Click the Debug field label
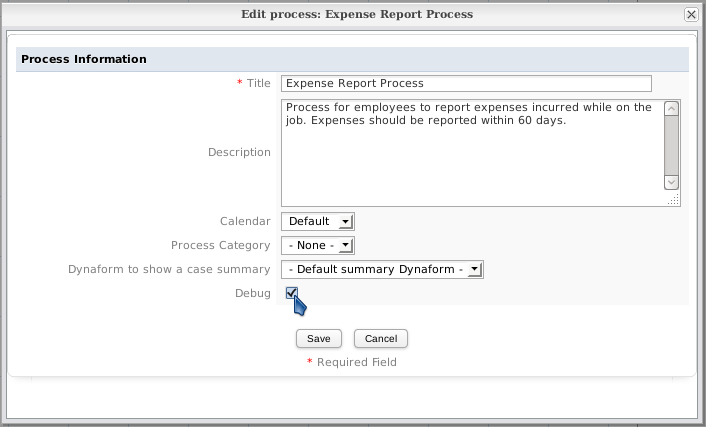Image resolution: width=706 pixels, height=427 pixels. click(251, 293)
